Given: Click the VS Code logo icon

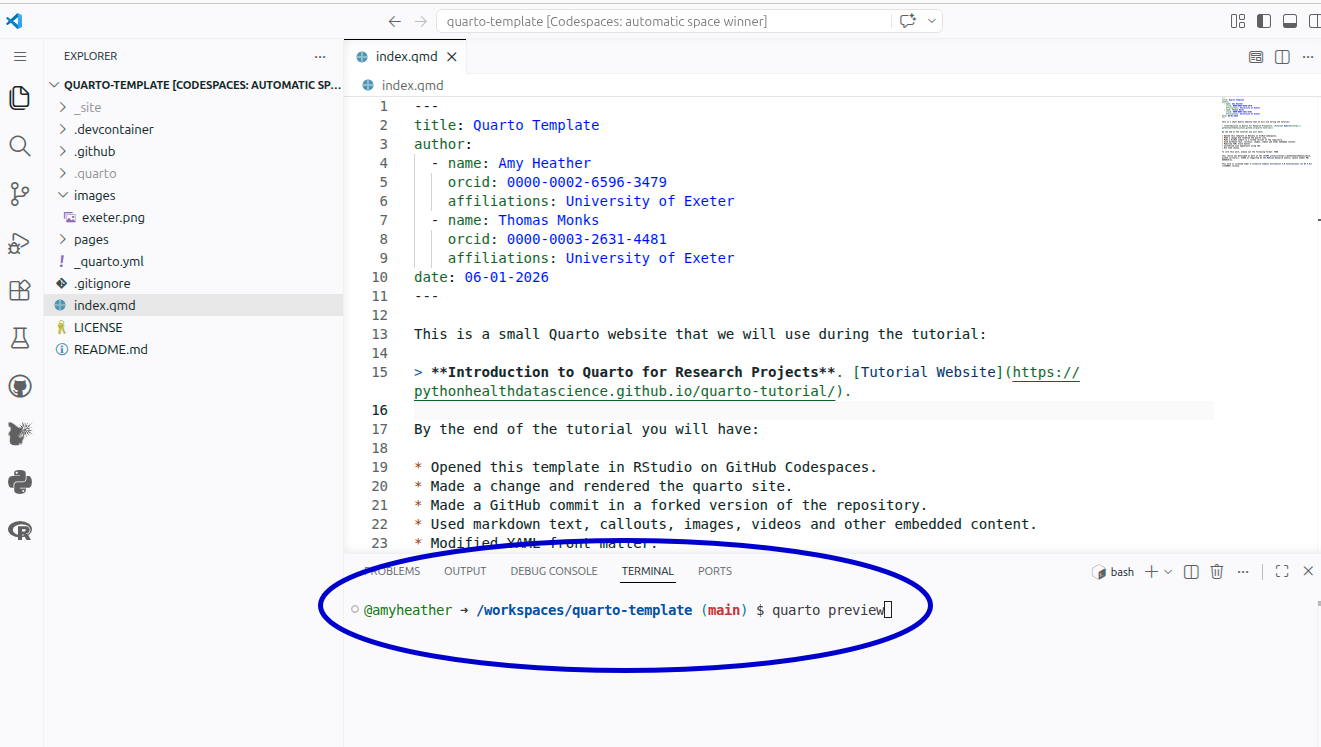Looking at the screenshot, I should [x=14, y=20].
